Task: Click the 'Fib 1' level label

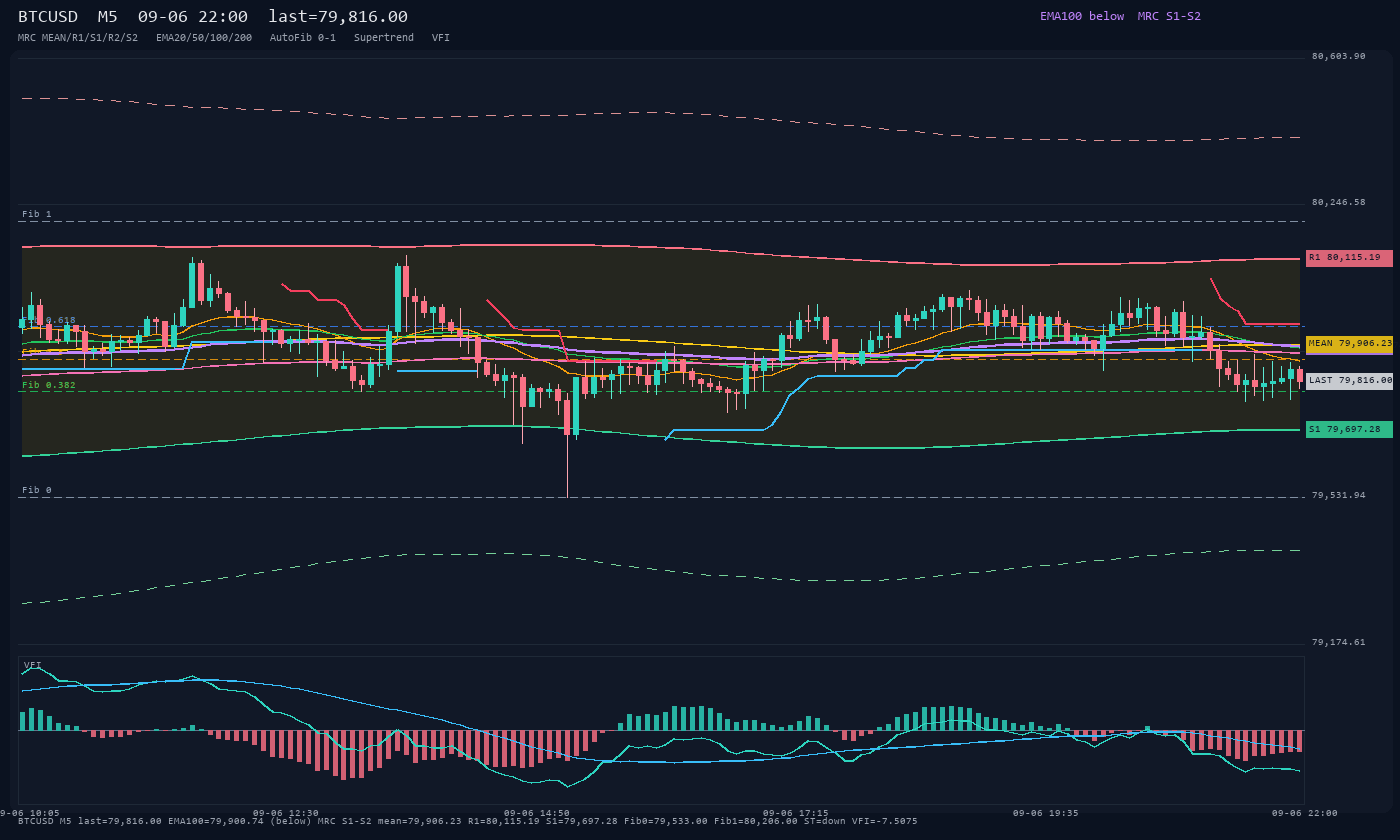Action: 37,214
